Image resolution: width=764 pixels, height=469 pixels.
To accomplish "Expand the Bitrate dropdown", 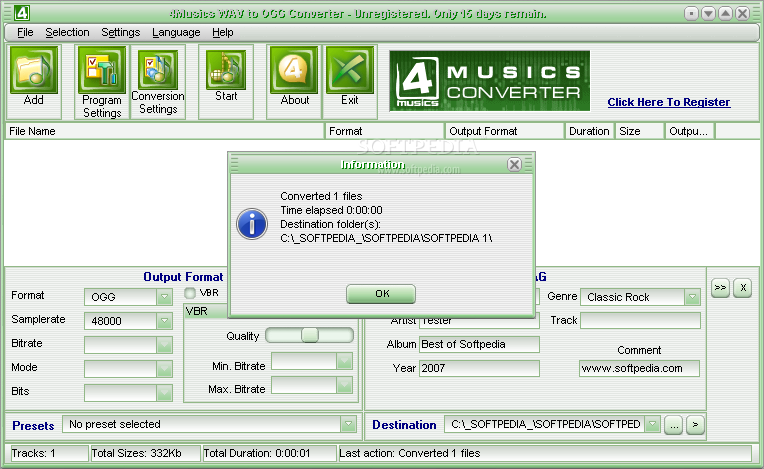I will coord(164,345).
